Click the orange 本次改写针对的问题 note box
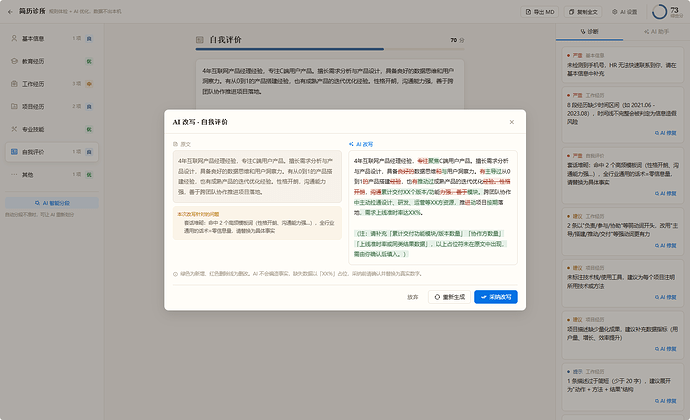 click(x=257, y=223)
